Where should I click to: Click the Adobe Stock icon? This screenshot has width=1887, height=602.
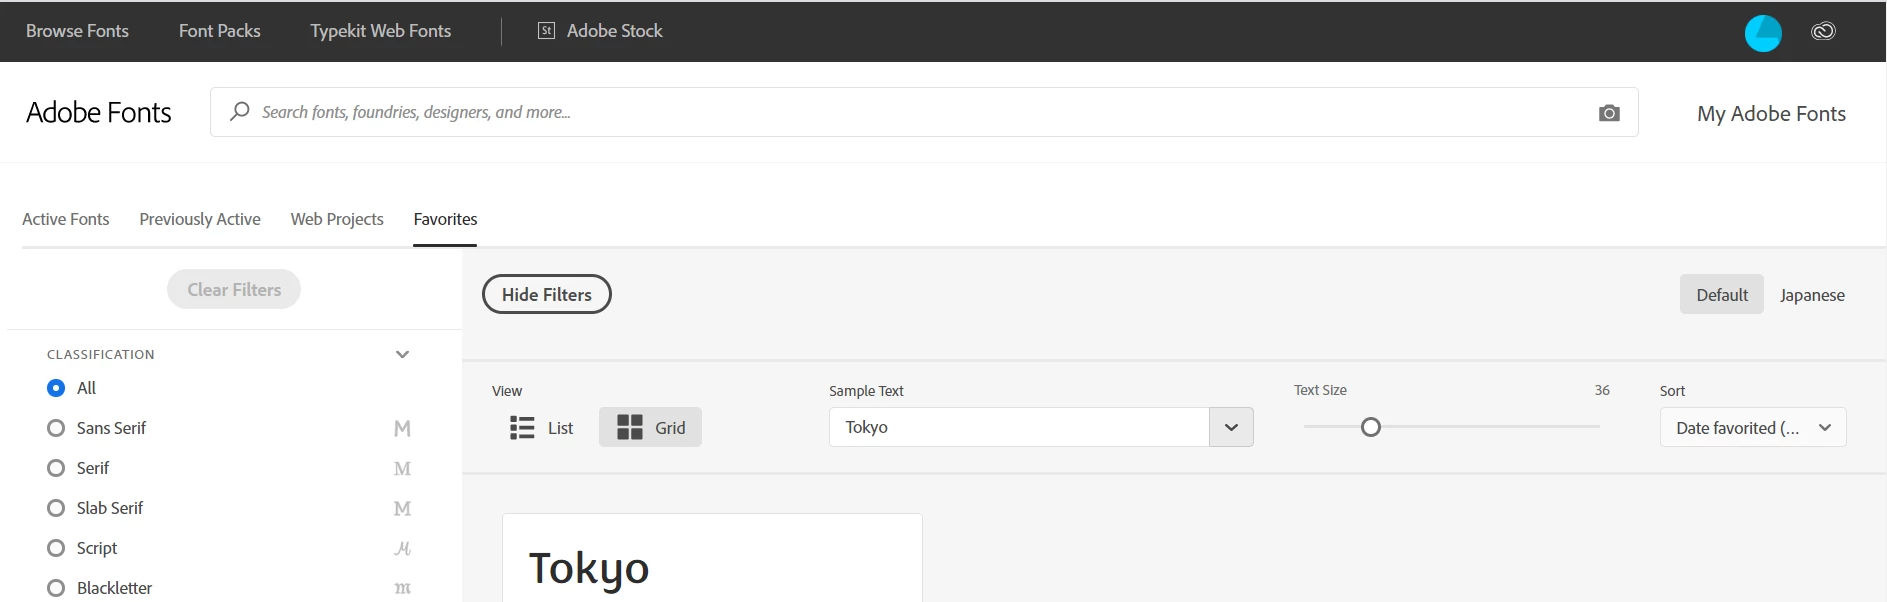(x=546, y=31)
